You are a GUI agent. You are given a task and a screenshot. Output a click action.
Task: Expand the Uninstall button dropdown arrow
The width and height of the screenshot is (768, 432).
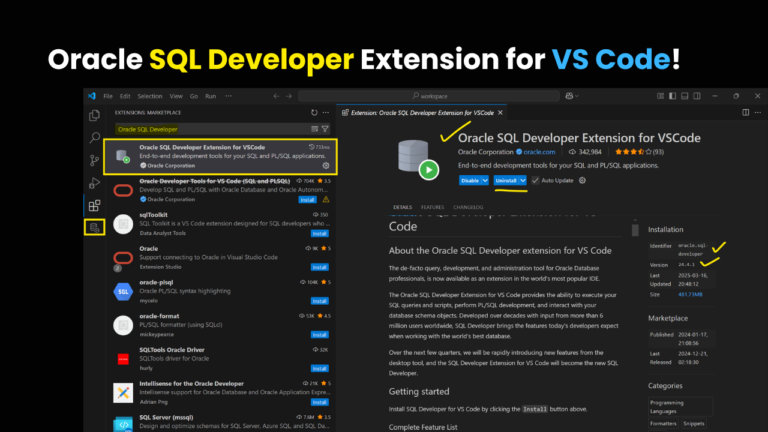point(523,180)
